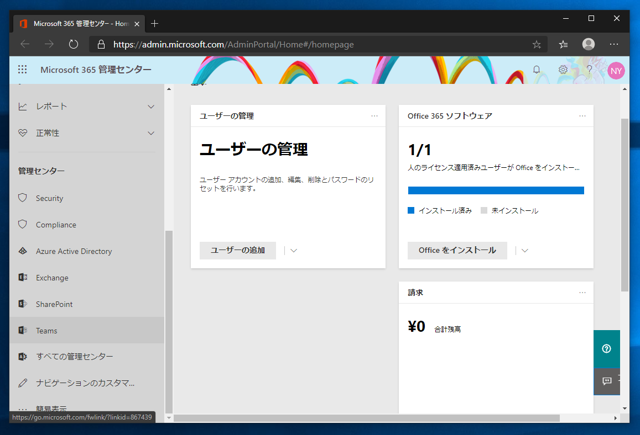The height and width of the screenshot is (435, 640).
Task: Open the help question mark in the header
Action: tap(589, 70)
